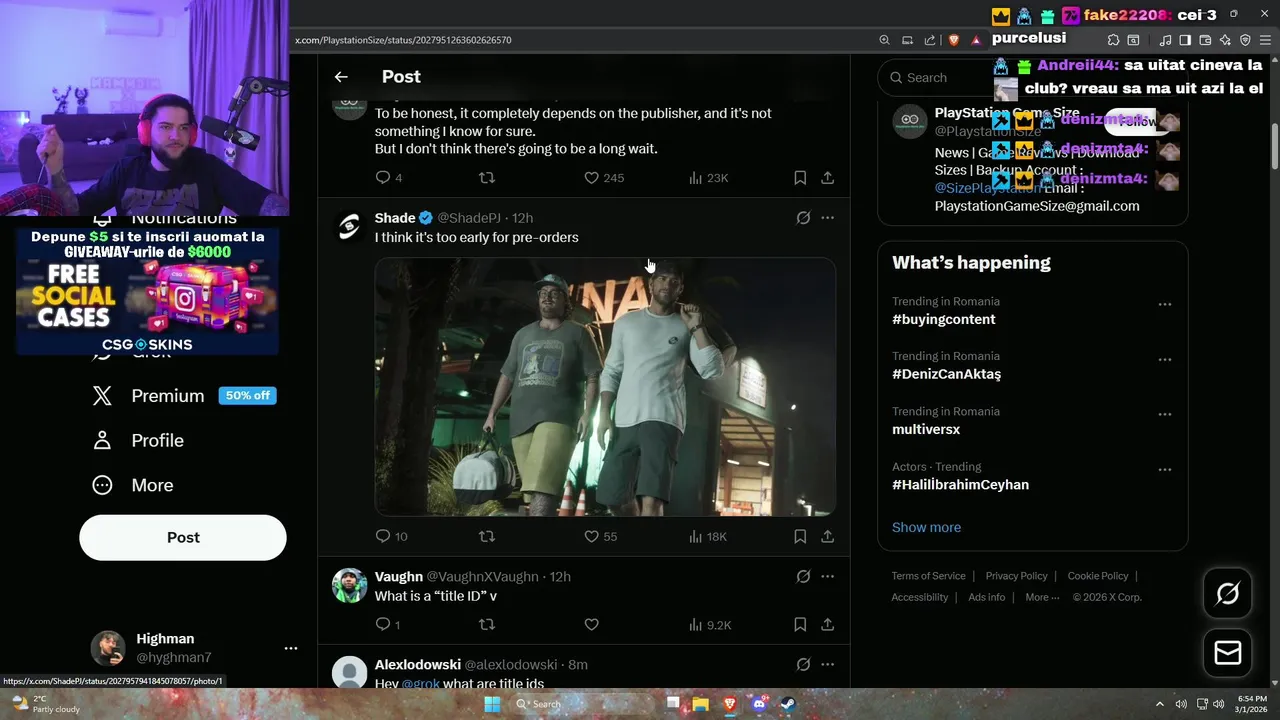Open options for #buyingcontent trend
The height and width of the screenshot is (720, 1280).
coord(1165,304)
